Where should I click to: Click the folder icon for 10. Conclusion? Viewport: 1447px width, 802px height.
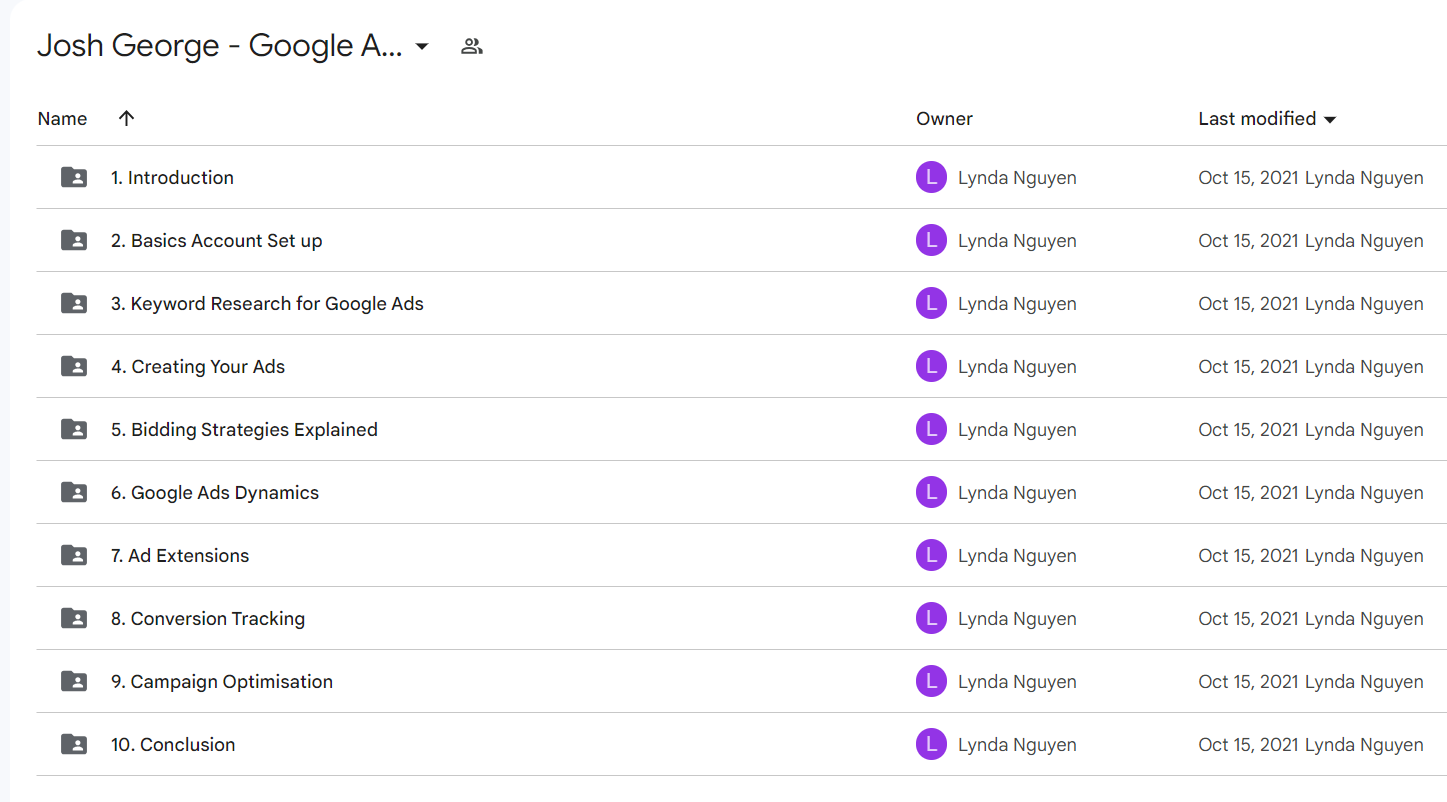[x=74, y=744]
